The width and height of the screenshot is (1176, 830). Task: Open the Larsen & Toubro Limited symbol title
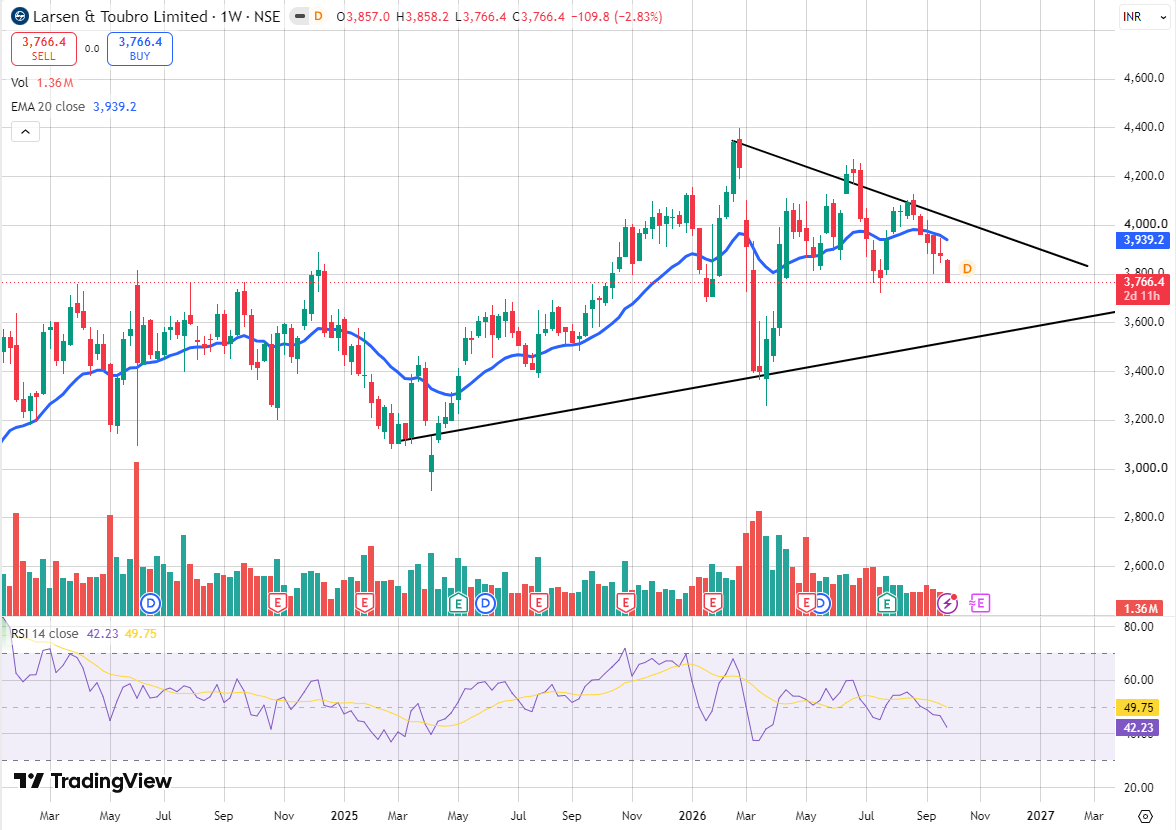pos(156,16)
